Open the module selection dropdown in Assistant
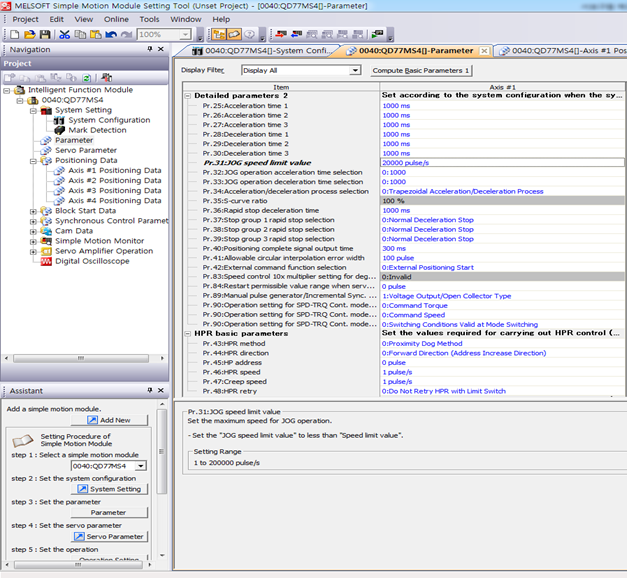 (x=140, y=466)
